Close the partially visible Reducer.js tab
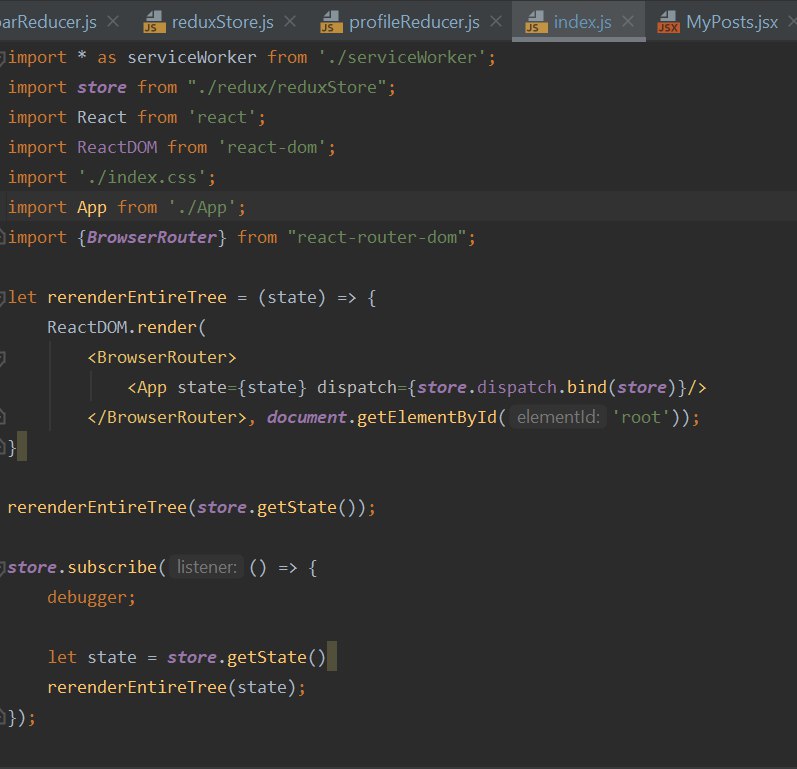797x769 pixels. [x=112, y=22]
